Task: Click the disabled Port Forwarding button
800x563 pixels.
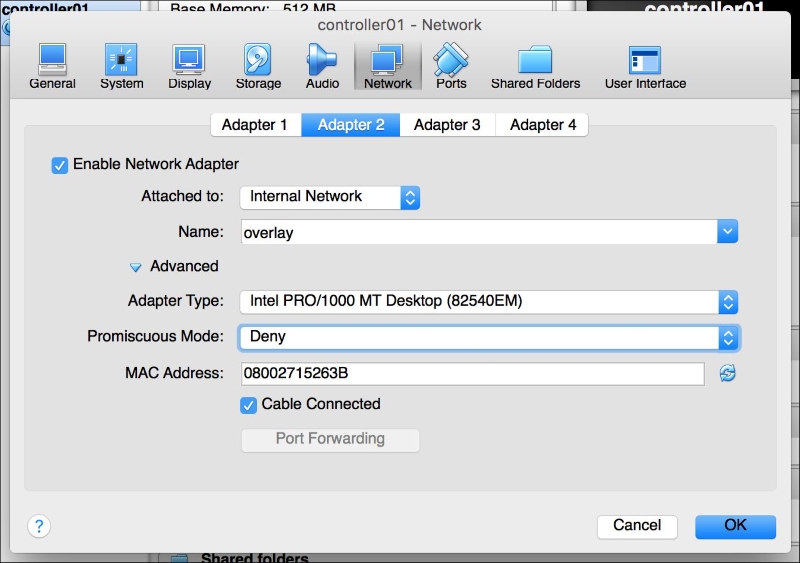Action: pyautogui.click(x=330, y=440)
